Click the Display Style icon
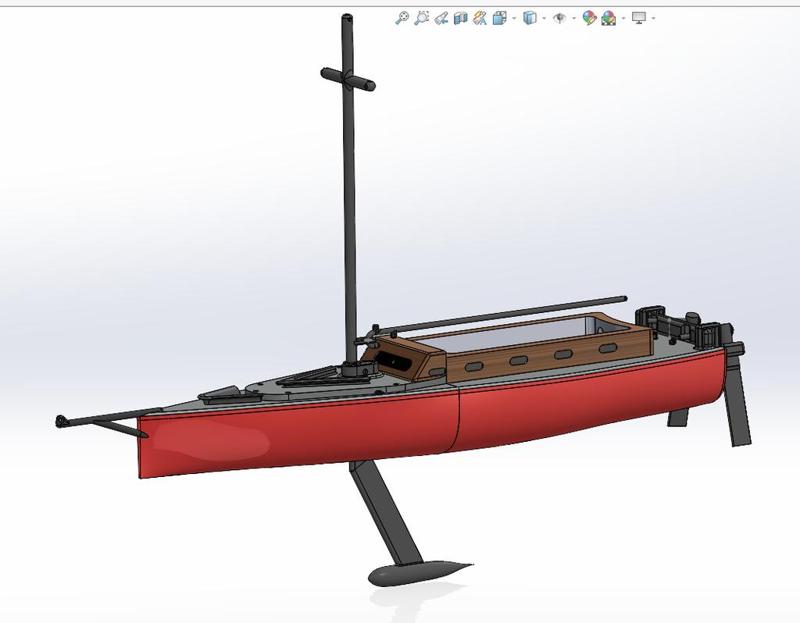Viewport: 800px width, 623px height. pos(530,16)
